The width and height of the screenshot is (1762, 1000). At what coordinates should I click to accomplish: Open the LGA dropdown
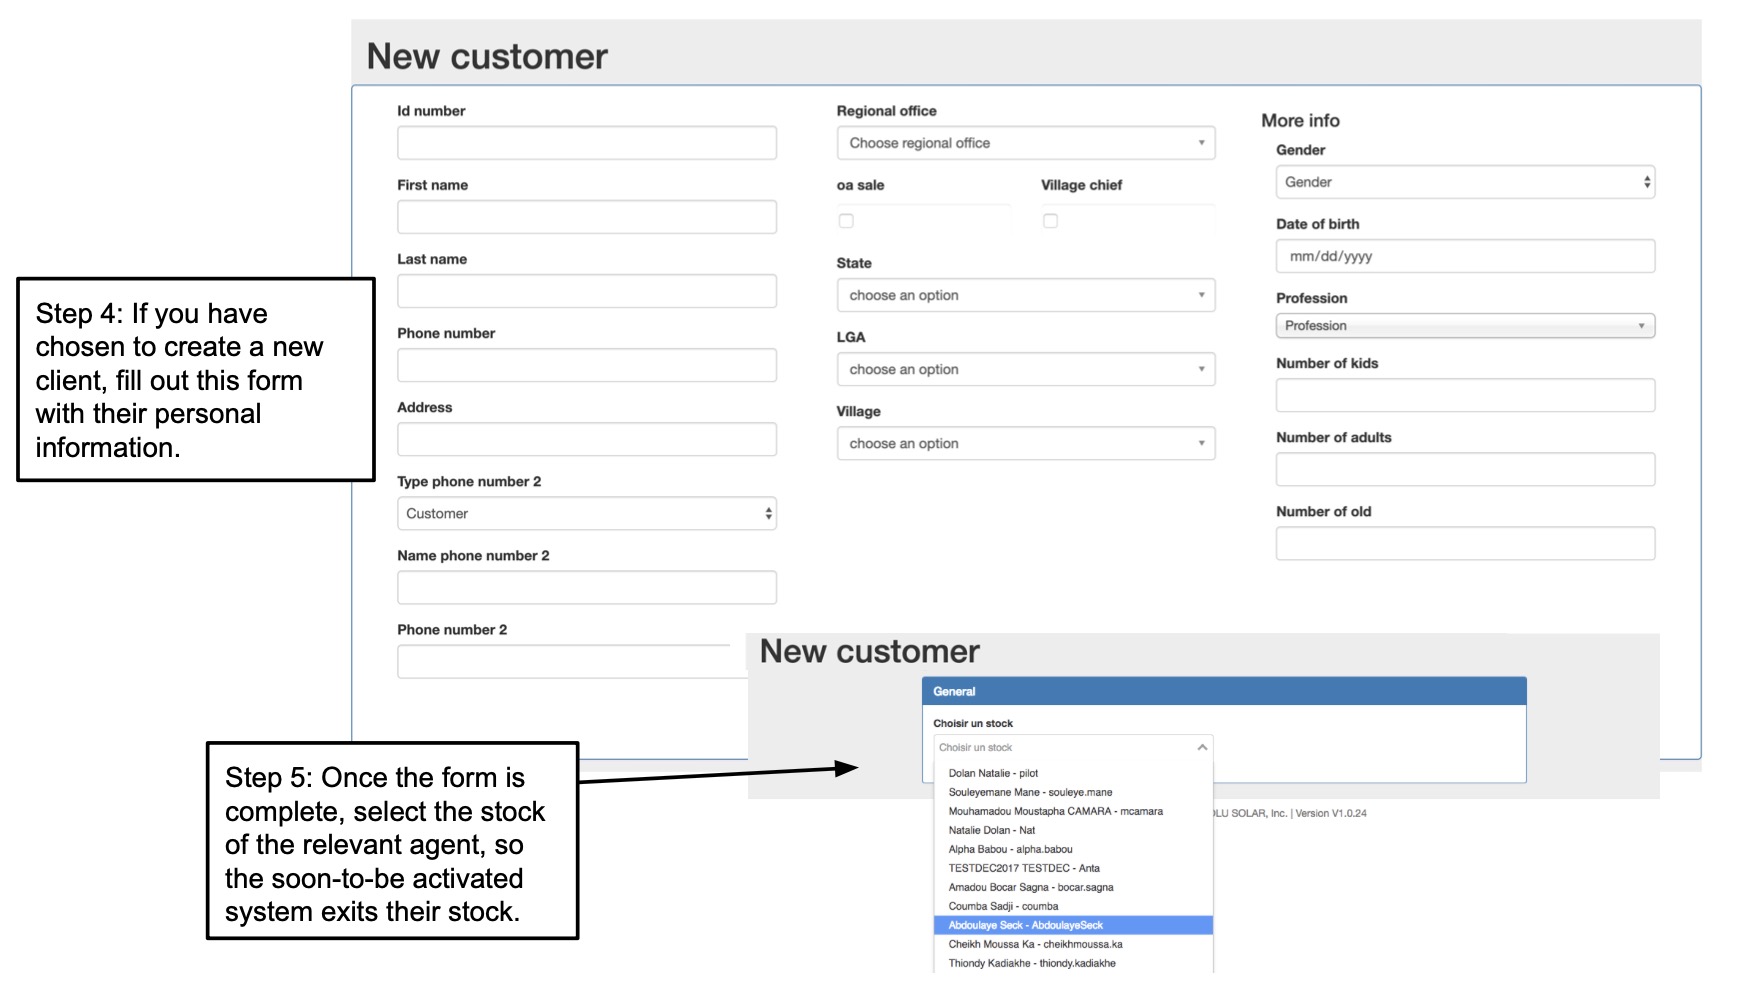click(x=1025, y=369)
